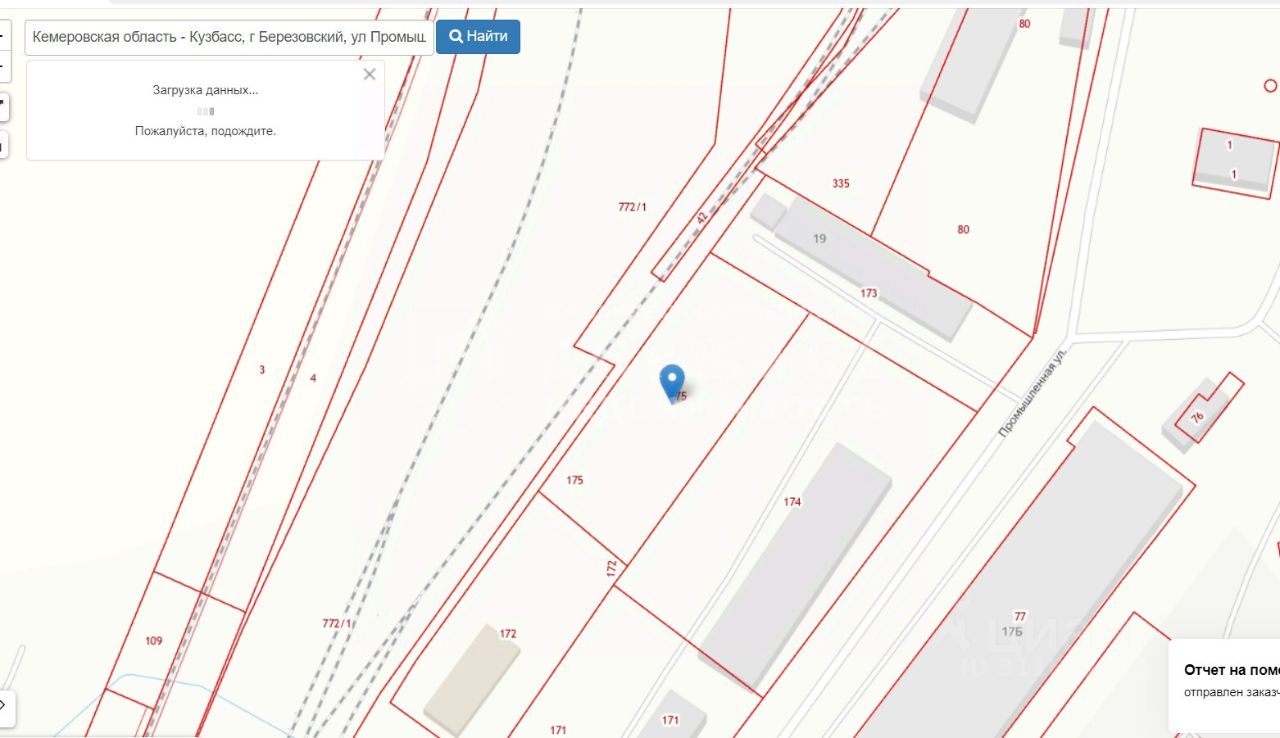Click the Найти search button

[478, 36]
